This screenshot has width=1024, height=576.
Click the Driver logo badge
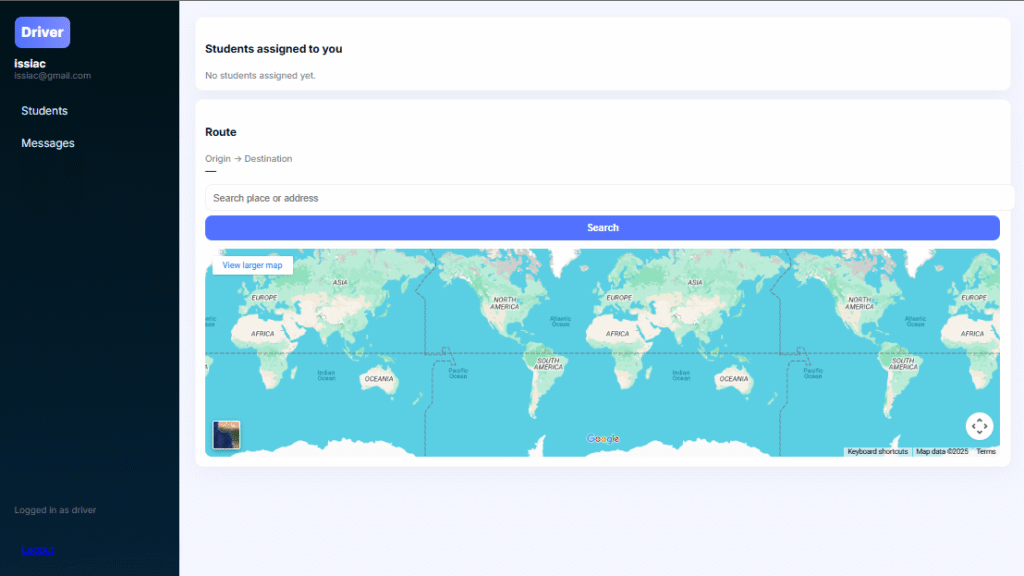[42, 32]
